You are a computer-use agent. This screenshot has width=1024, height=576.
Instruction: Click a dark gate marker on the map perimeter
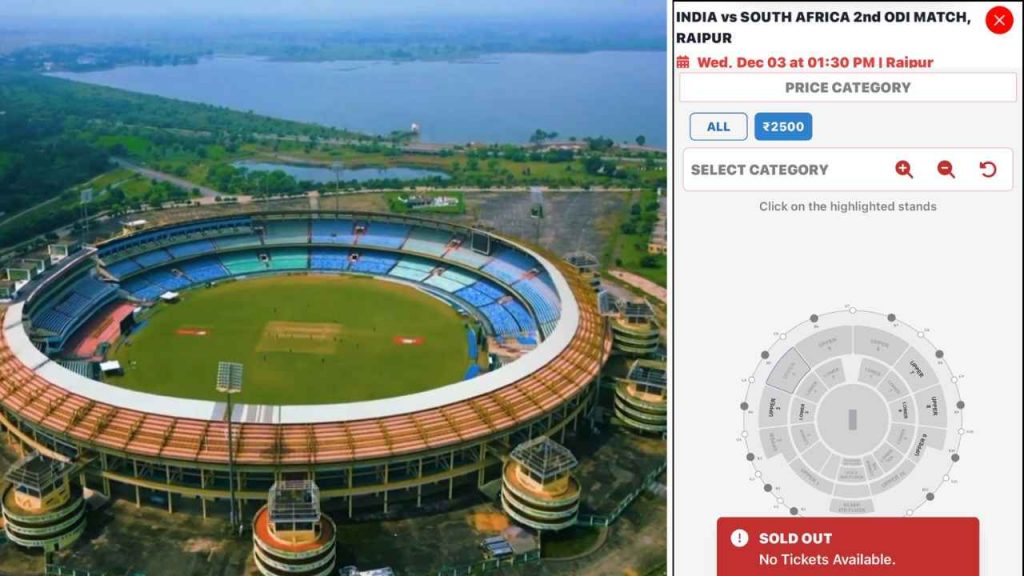pos(814,316)
